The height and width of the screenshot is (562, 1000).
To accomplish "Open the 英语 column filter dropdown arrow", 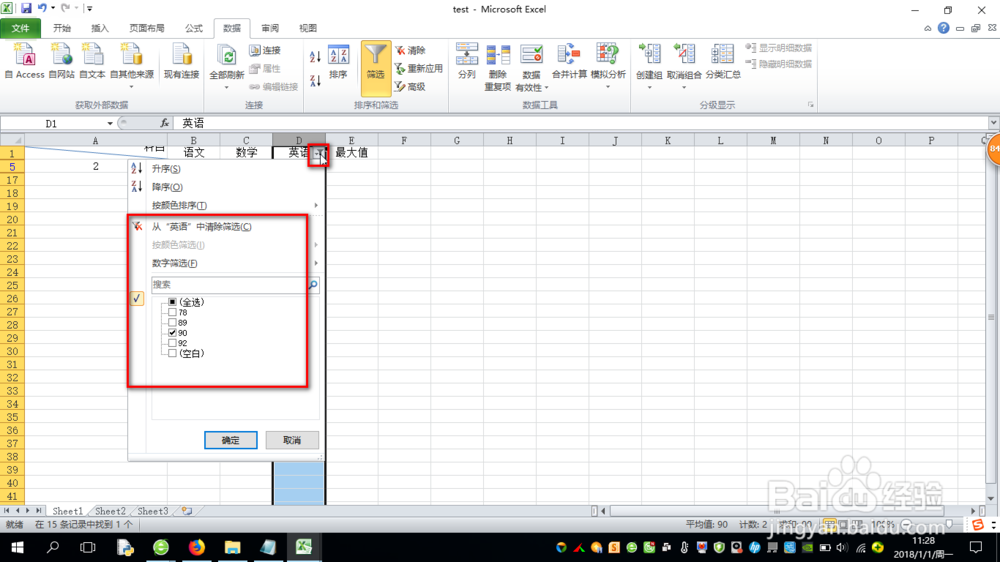I will click(x=319, y=153).
